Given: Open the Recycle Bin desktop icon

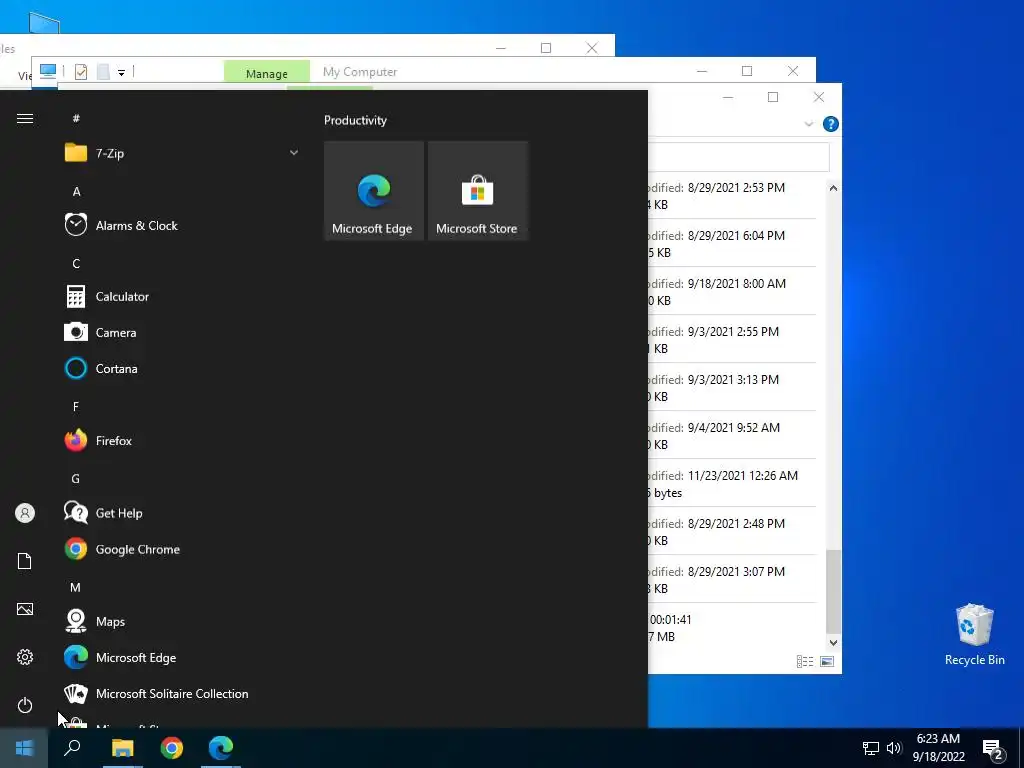Looking at the screenshot, I should [974, 635].
